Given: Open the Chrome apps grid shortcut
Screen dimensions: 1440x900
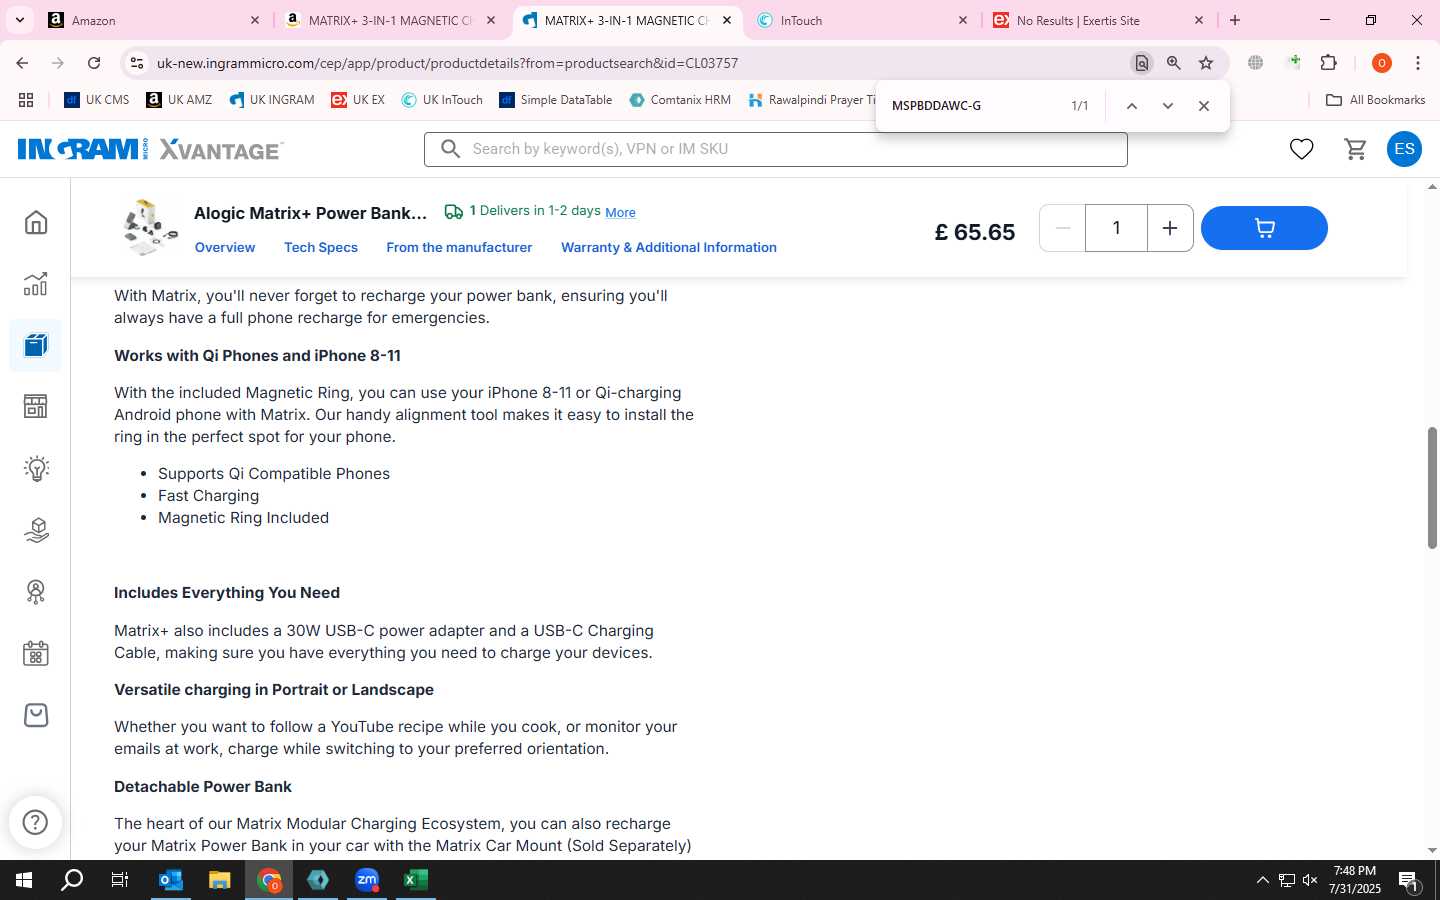Looking at the screenshot, I should click(26, 100).
